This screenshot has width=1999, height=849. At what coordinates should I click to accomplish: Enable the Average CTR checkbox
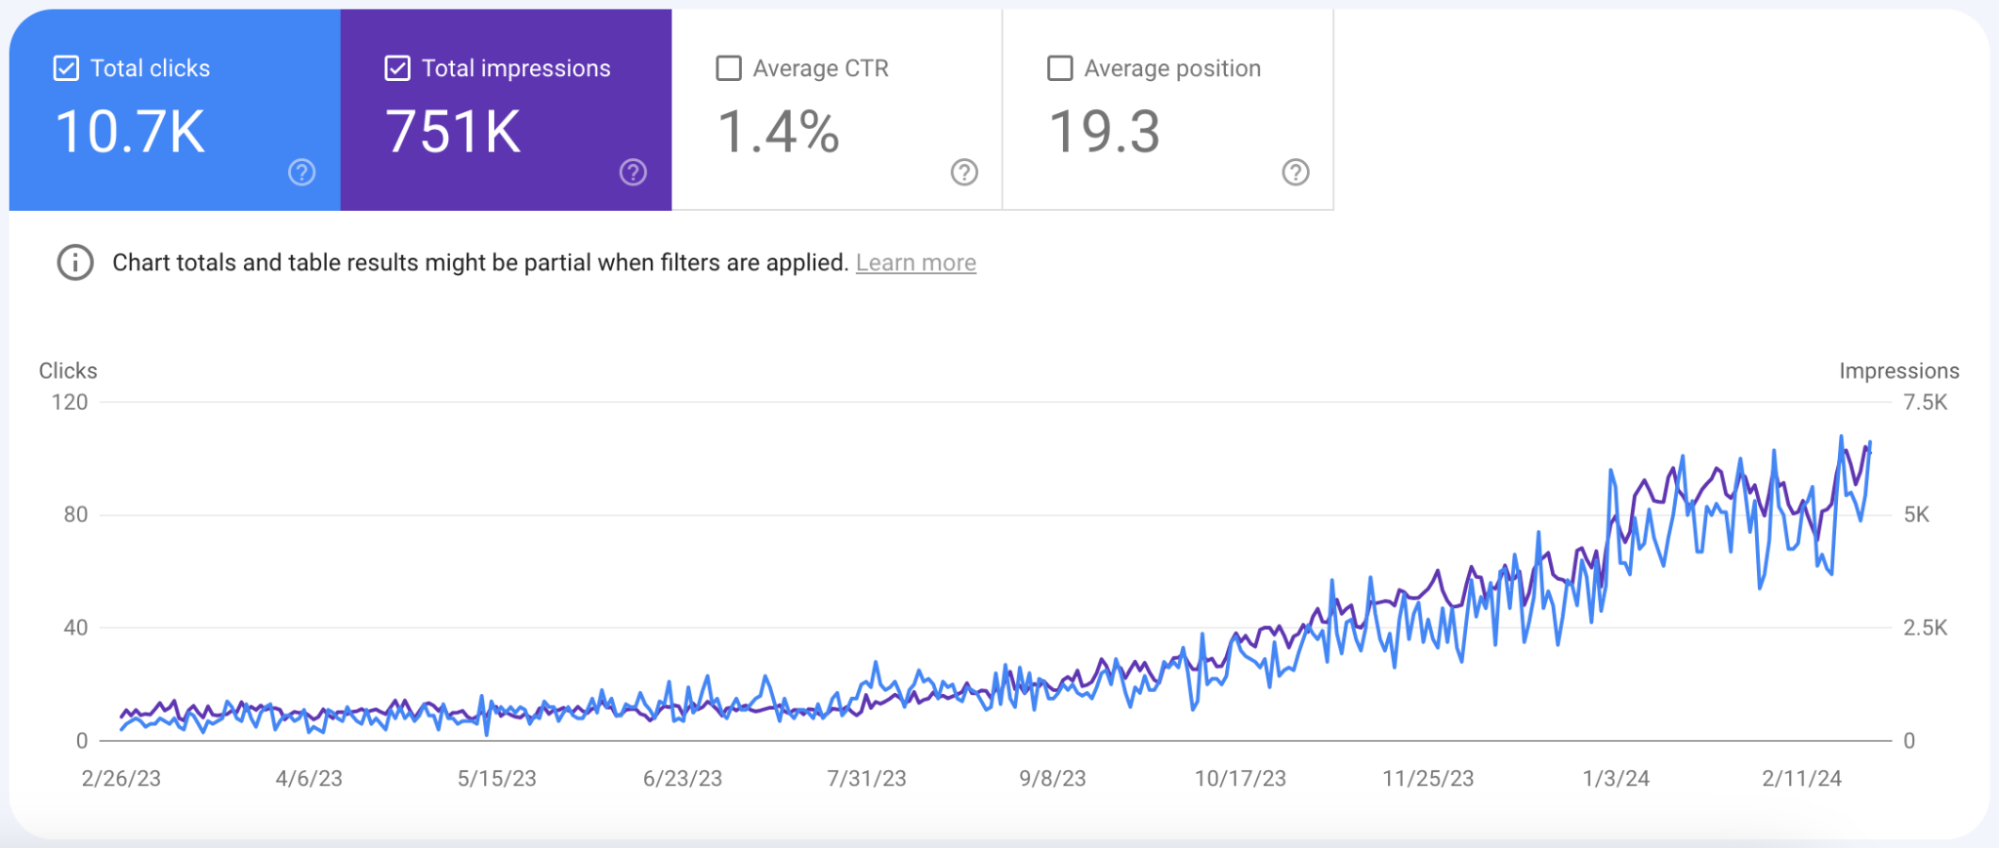tap(729, 68)
